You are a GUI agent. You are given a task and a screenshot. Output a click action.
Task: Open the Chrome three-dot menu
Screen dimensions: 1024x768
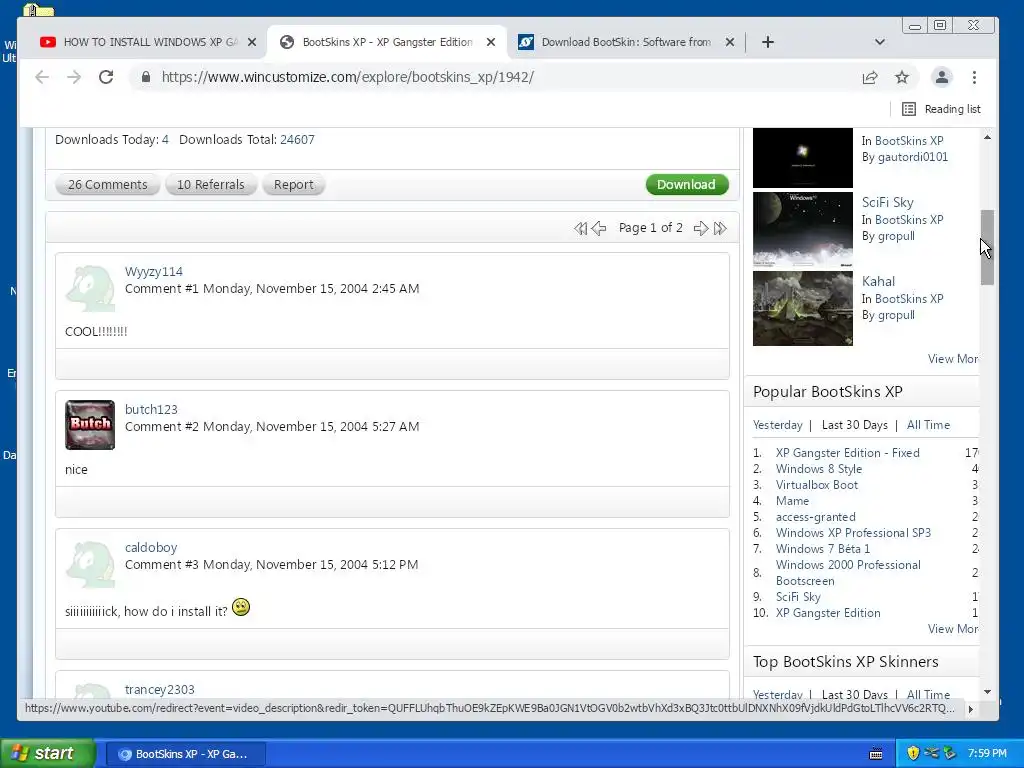(974, 78)
